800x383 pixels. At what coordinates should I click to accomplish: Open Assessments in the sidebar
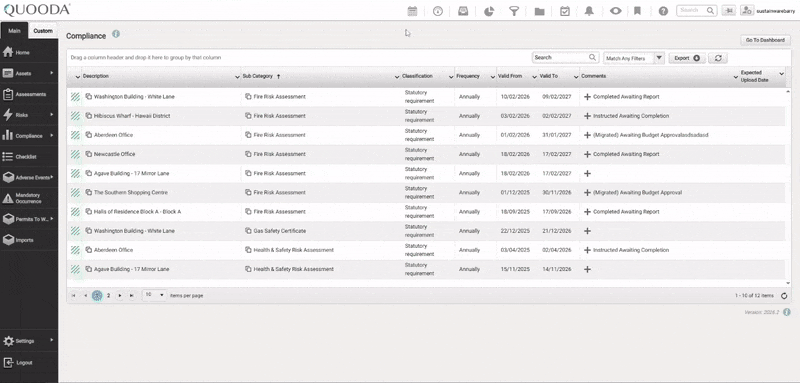tap(29, 94)
